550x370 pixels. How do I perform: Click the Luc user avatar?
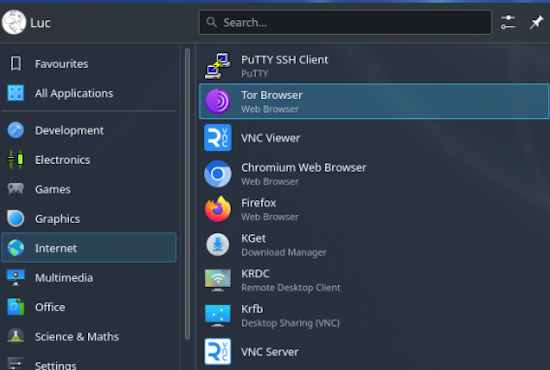coord(14,22)
